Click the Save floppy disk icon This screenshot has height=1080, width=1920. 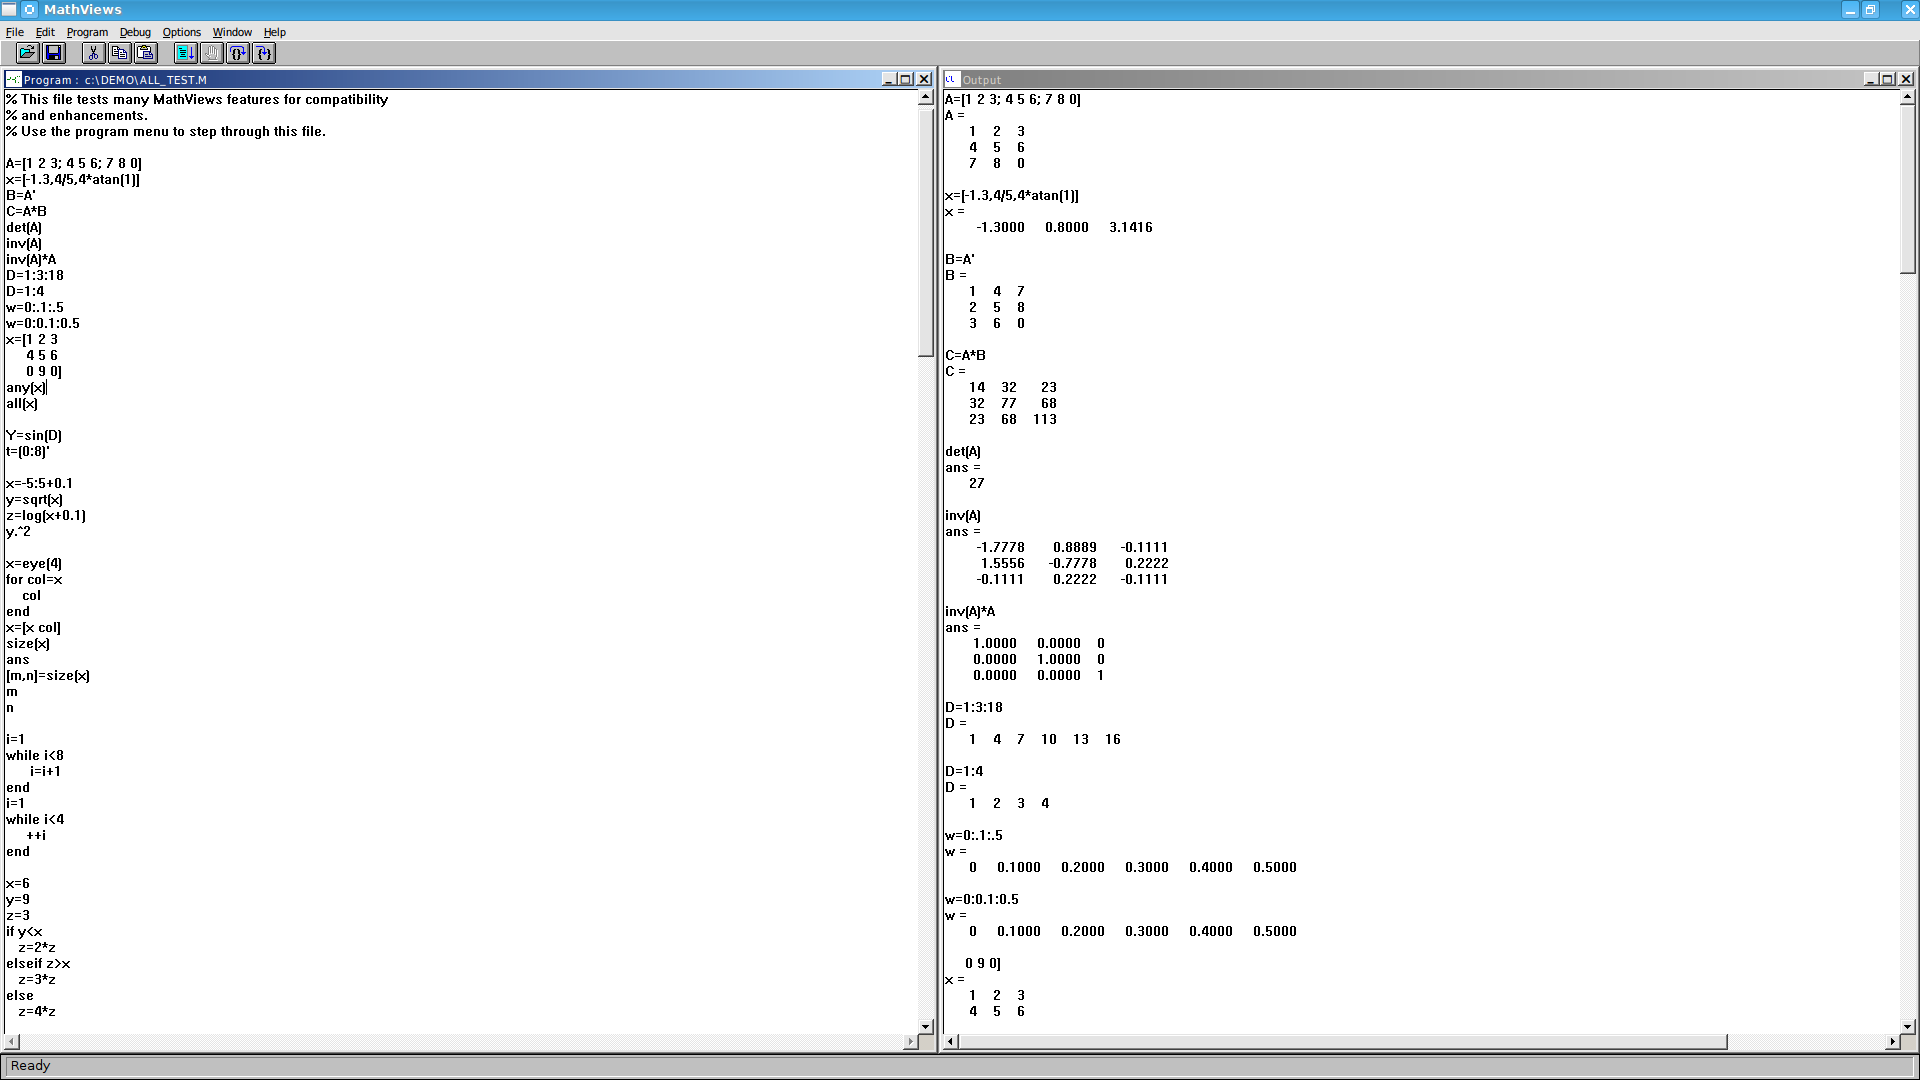tap(54, 53)
